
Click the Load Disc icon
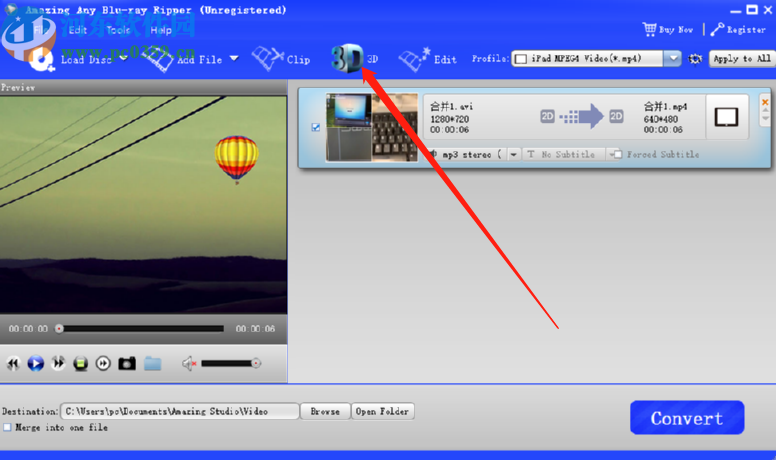click(41, 59)
